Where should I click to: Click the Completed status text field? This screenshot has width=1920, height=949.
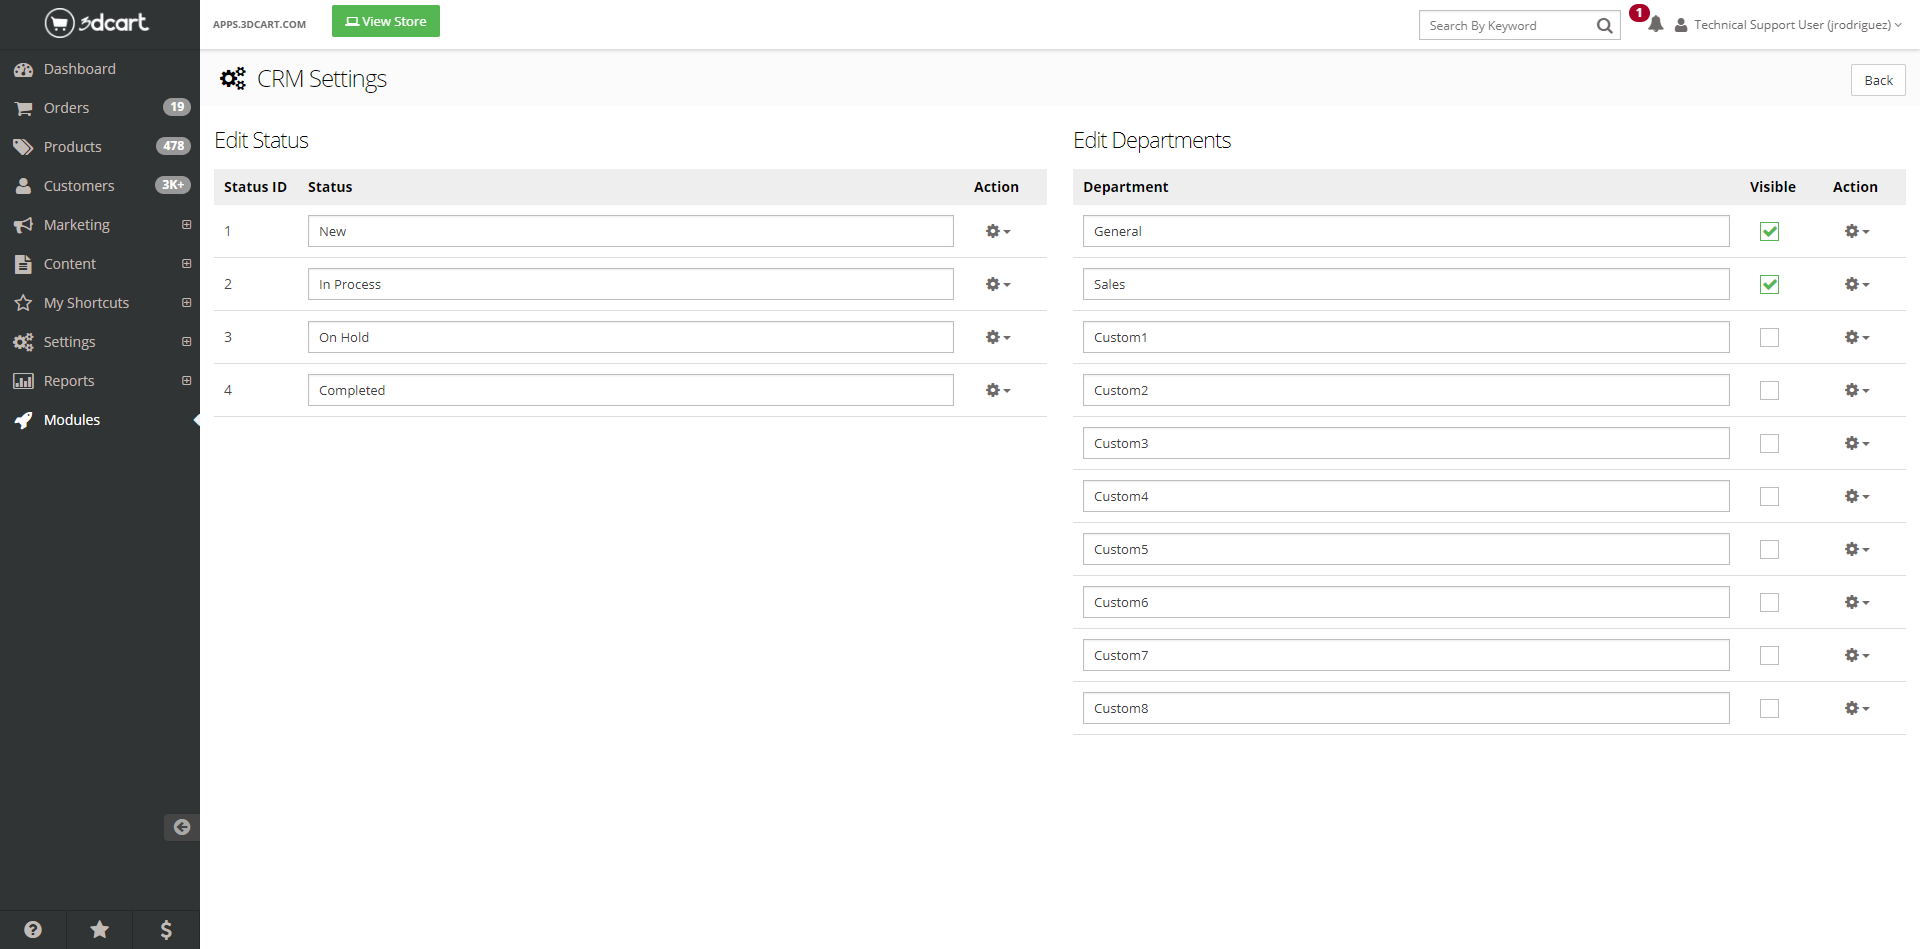[x=630, y=391]
